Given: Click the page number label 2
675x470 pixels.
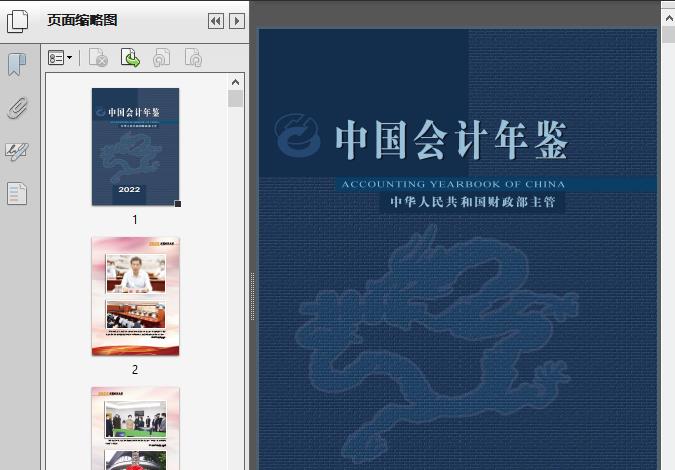Looking at the screenshot, I should click(x=135, y=369).
